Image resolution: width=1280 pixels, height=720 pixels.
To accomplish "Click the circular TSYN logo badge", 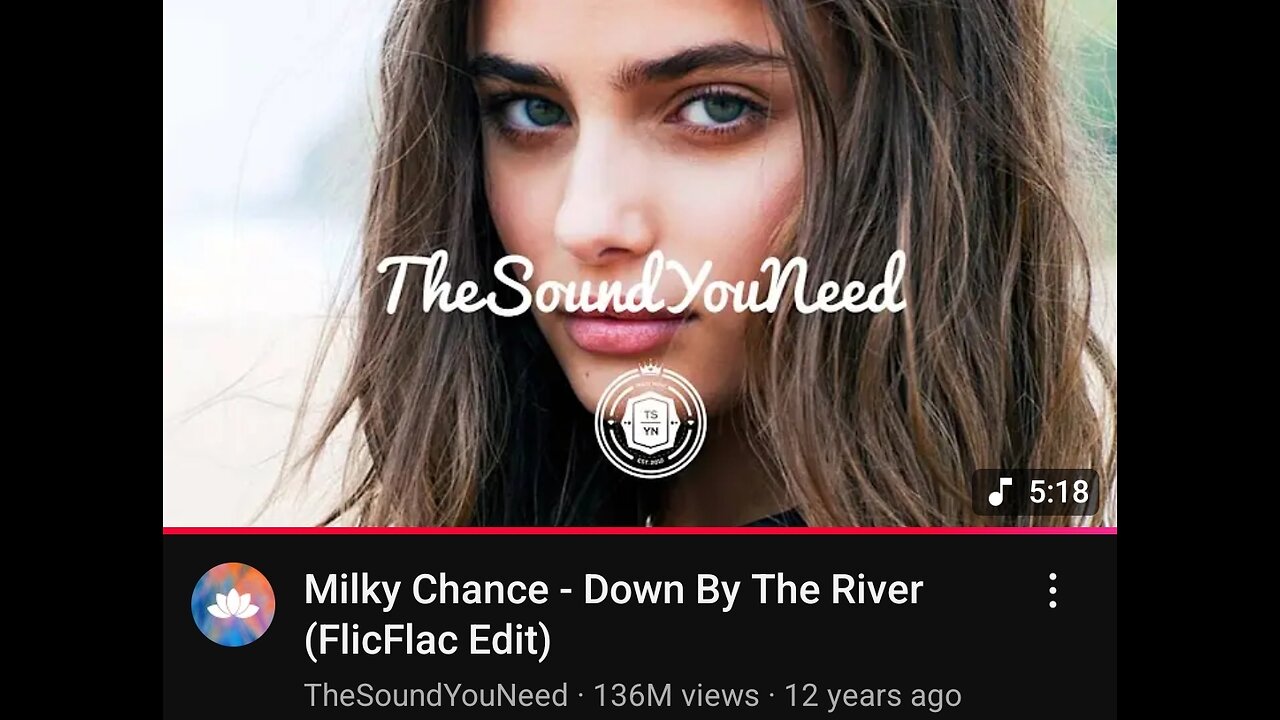I will click(x=651, y=421).
